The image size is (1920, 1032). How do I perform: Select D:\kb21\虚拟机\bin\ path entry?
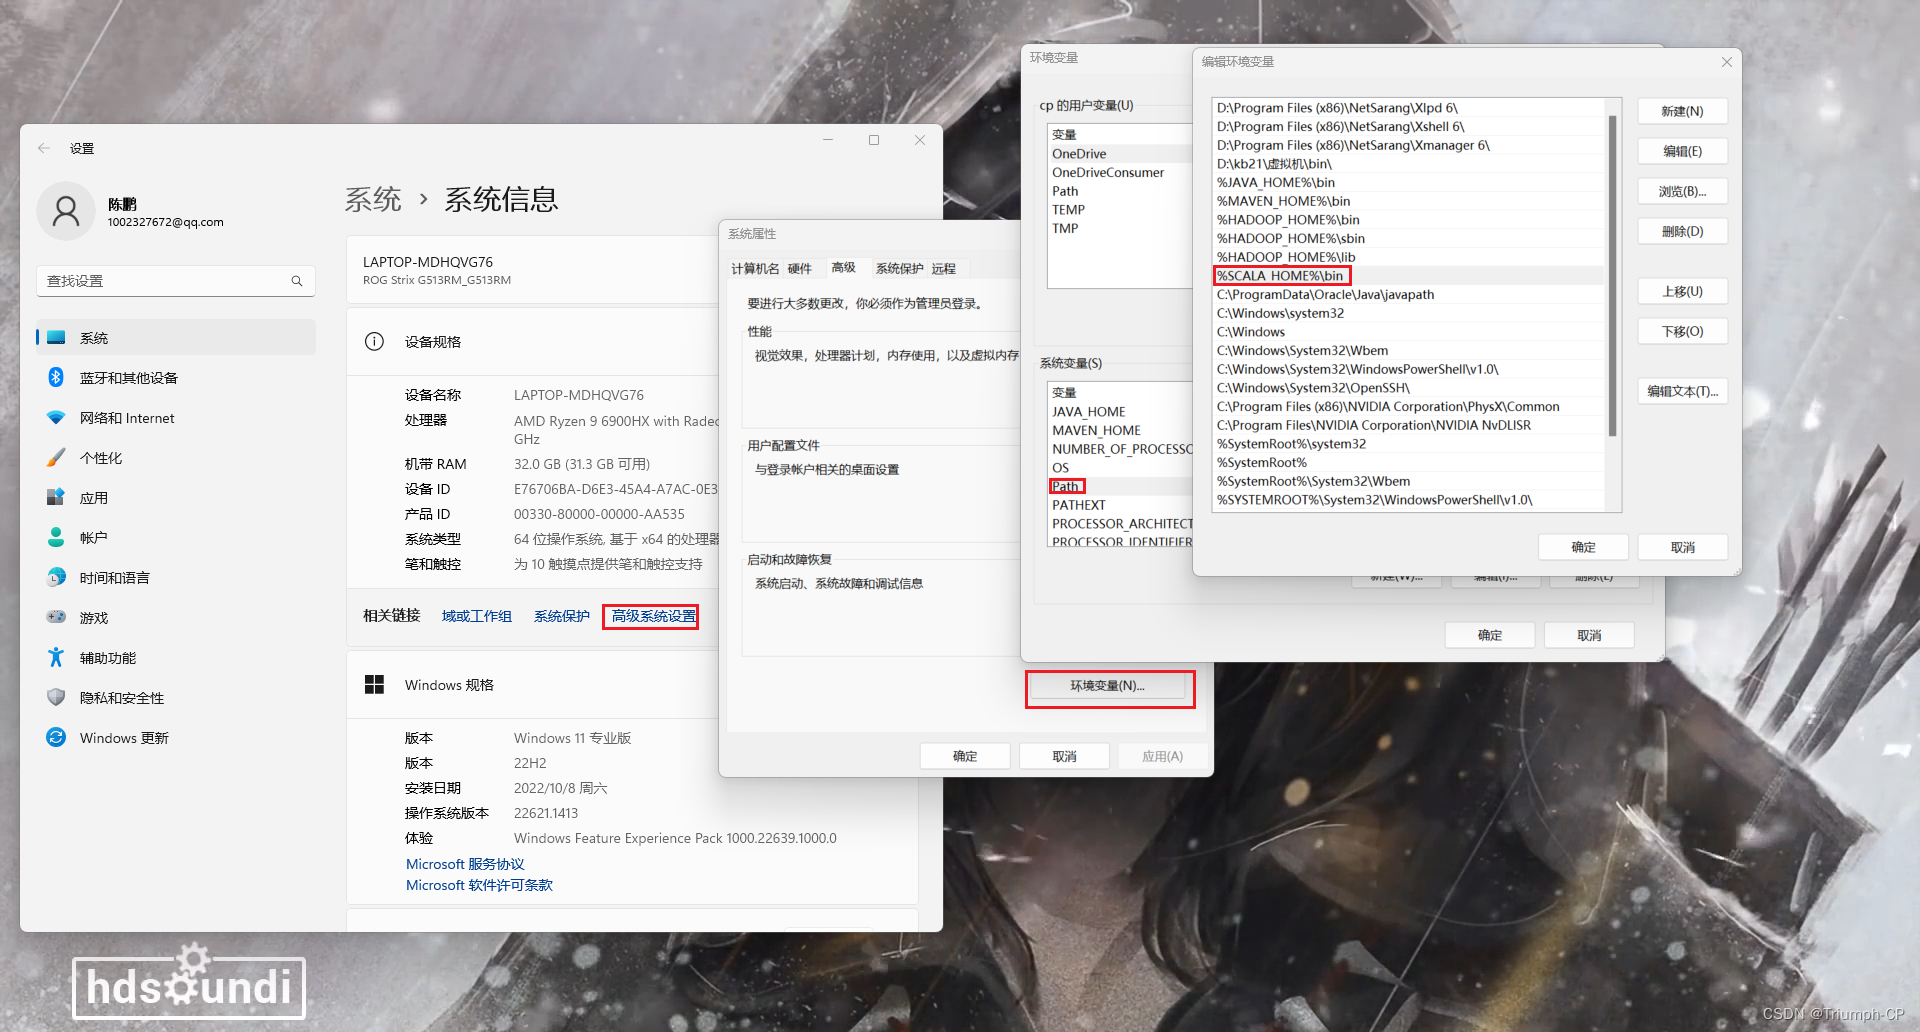pos(1408,164)
